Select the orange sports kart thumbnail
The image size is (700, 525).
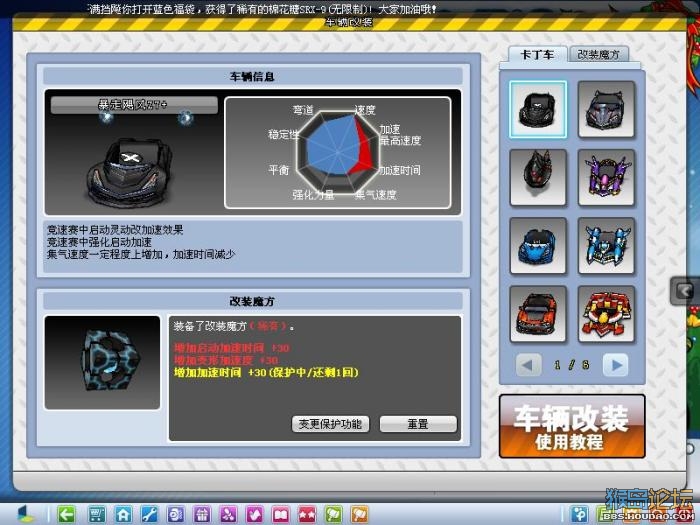[538, 314]
